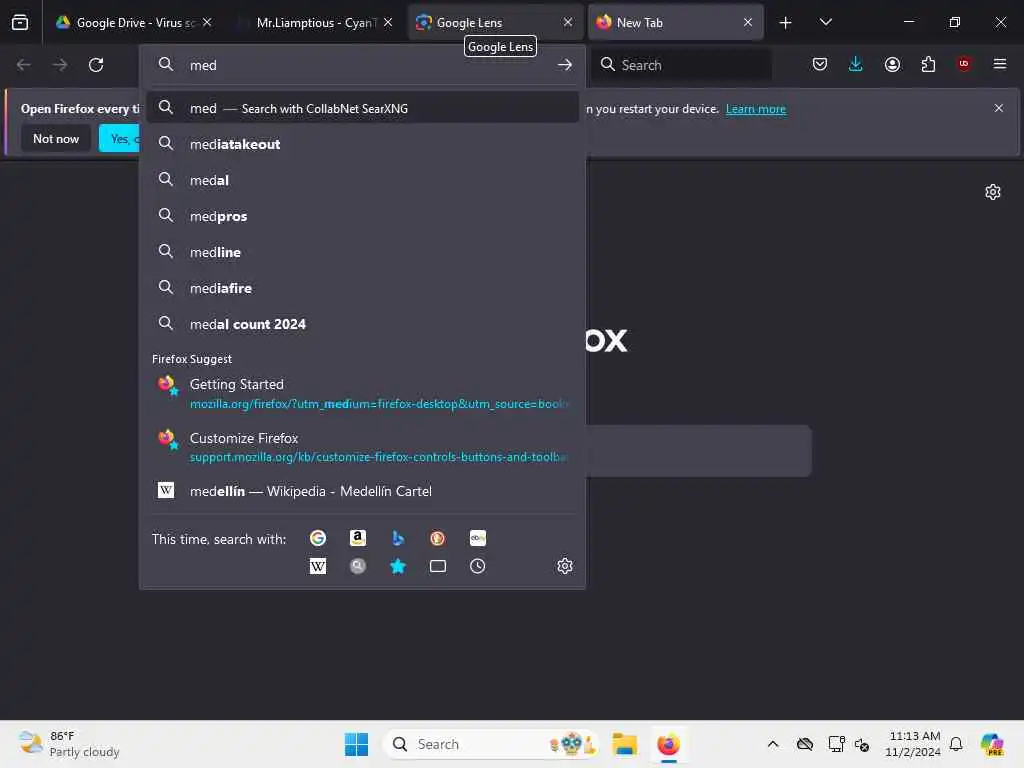This screenshot has height=768, width=1024.
Task: Search this time with eBay
Action: point(477,537)
